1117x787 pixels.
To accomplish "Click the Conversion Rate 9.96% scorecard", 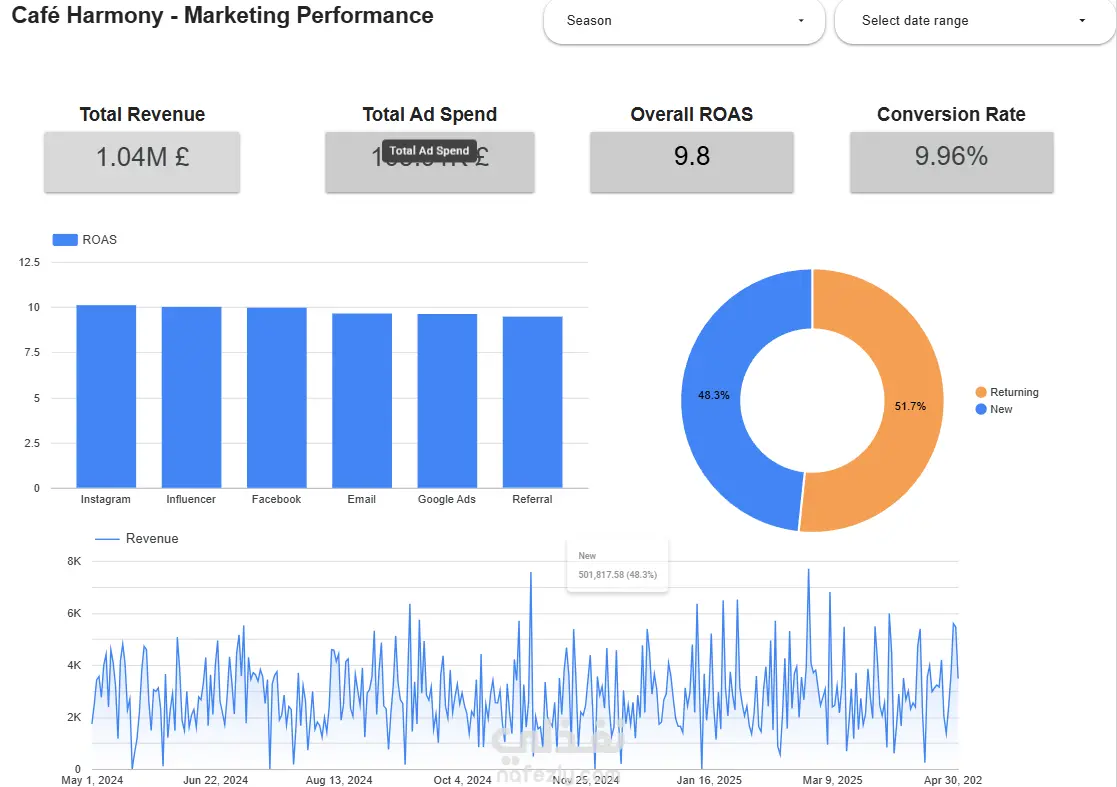I will click(x=951, y=162).
